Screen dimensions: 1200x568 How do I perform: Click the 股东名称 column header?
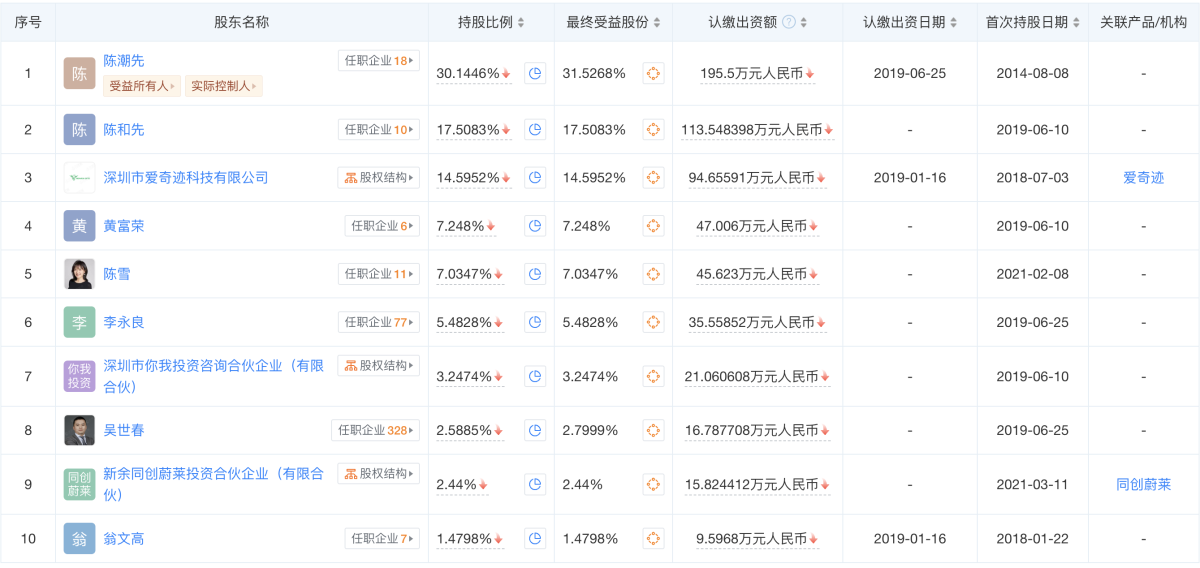coord(241,22)
